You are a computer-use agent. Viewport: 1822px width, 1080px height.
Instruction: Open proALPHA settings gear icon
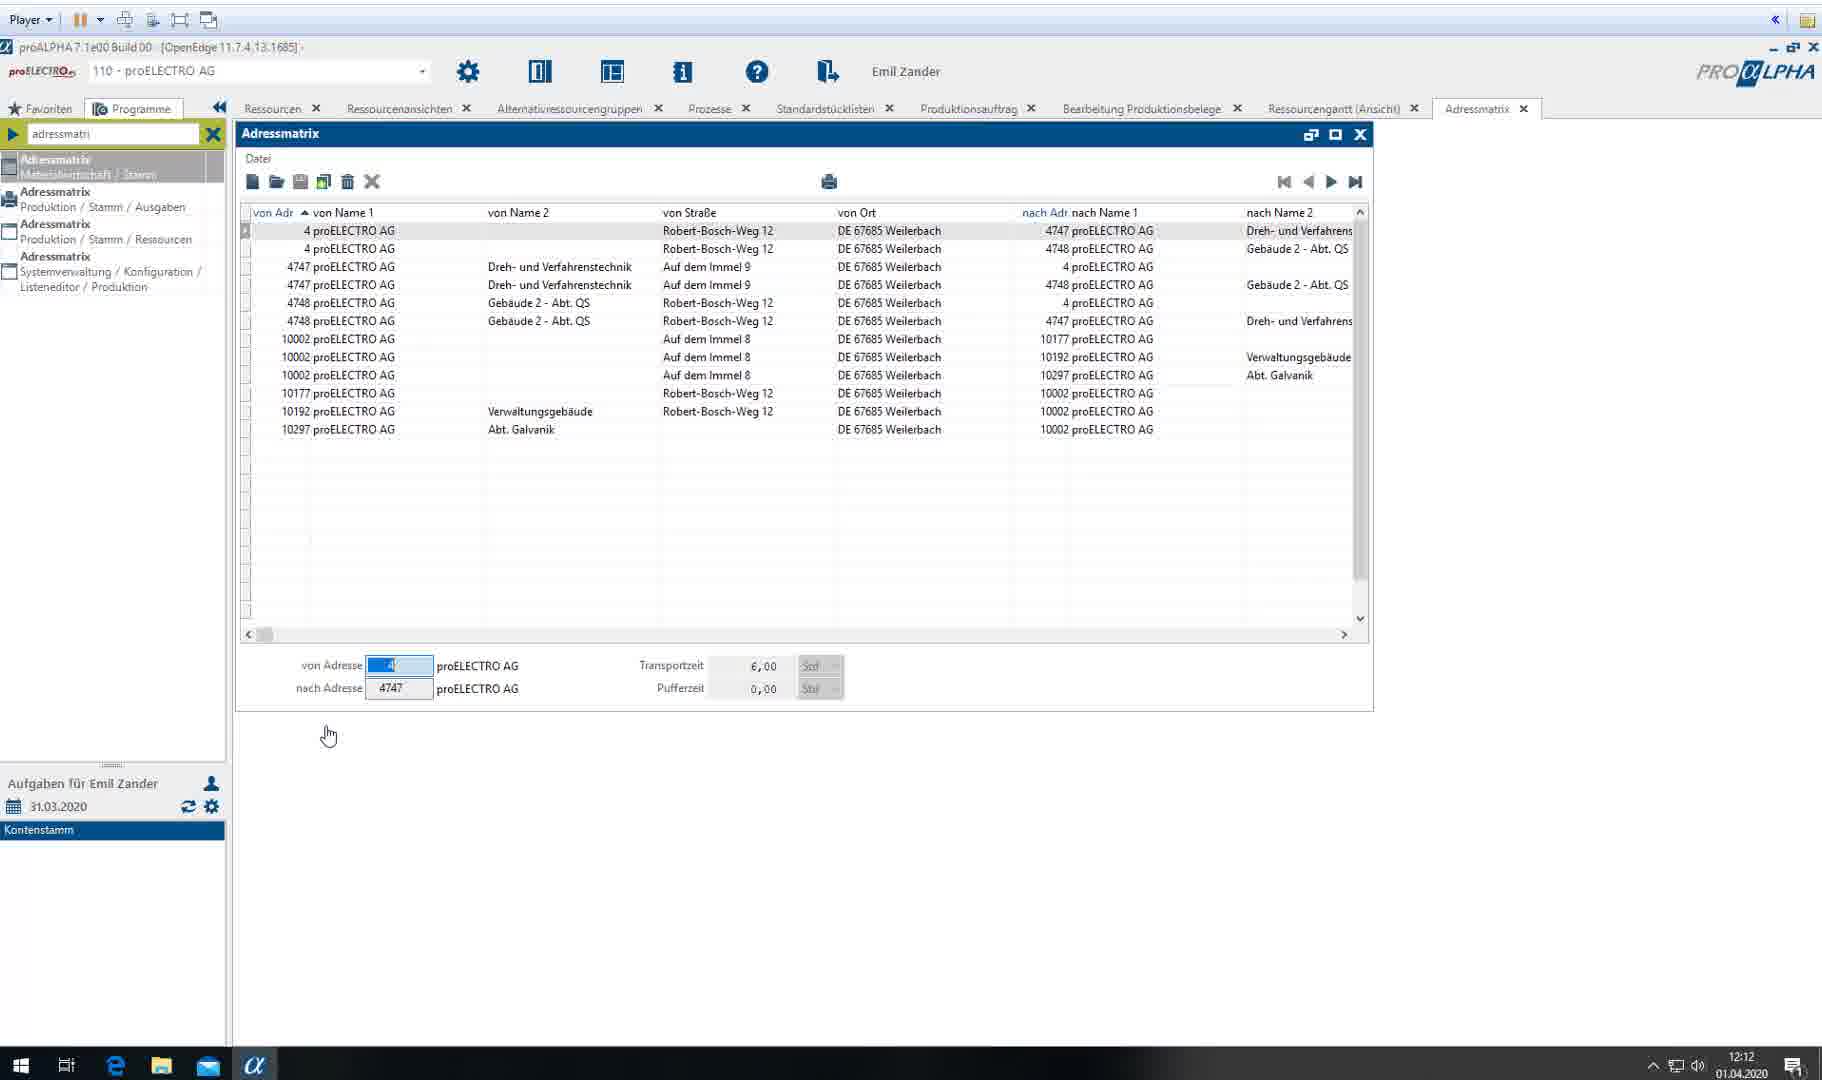point(468,71)
